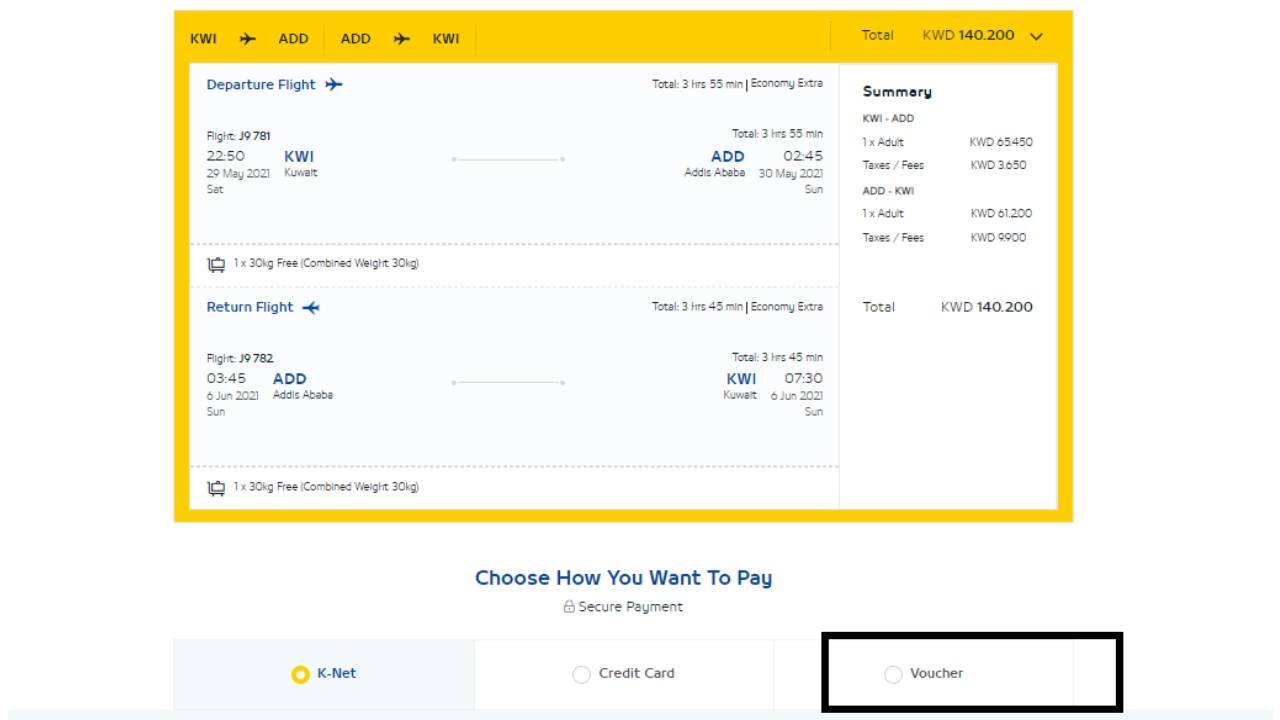Click the plane icon between KWI and ADD in header
Viewport: 1280px width, 720px height.
tap(248, 39)
